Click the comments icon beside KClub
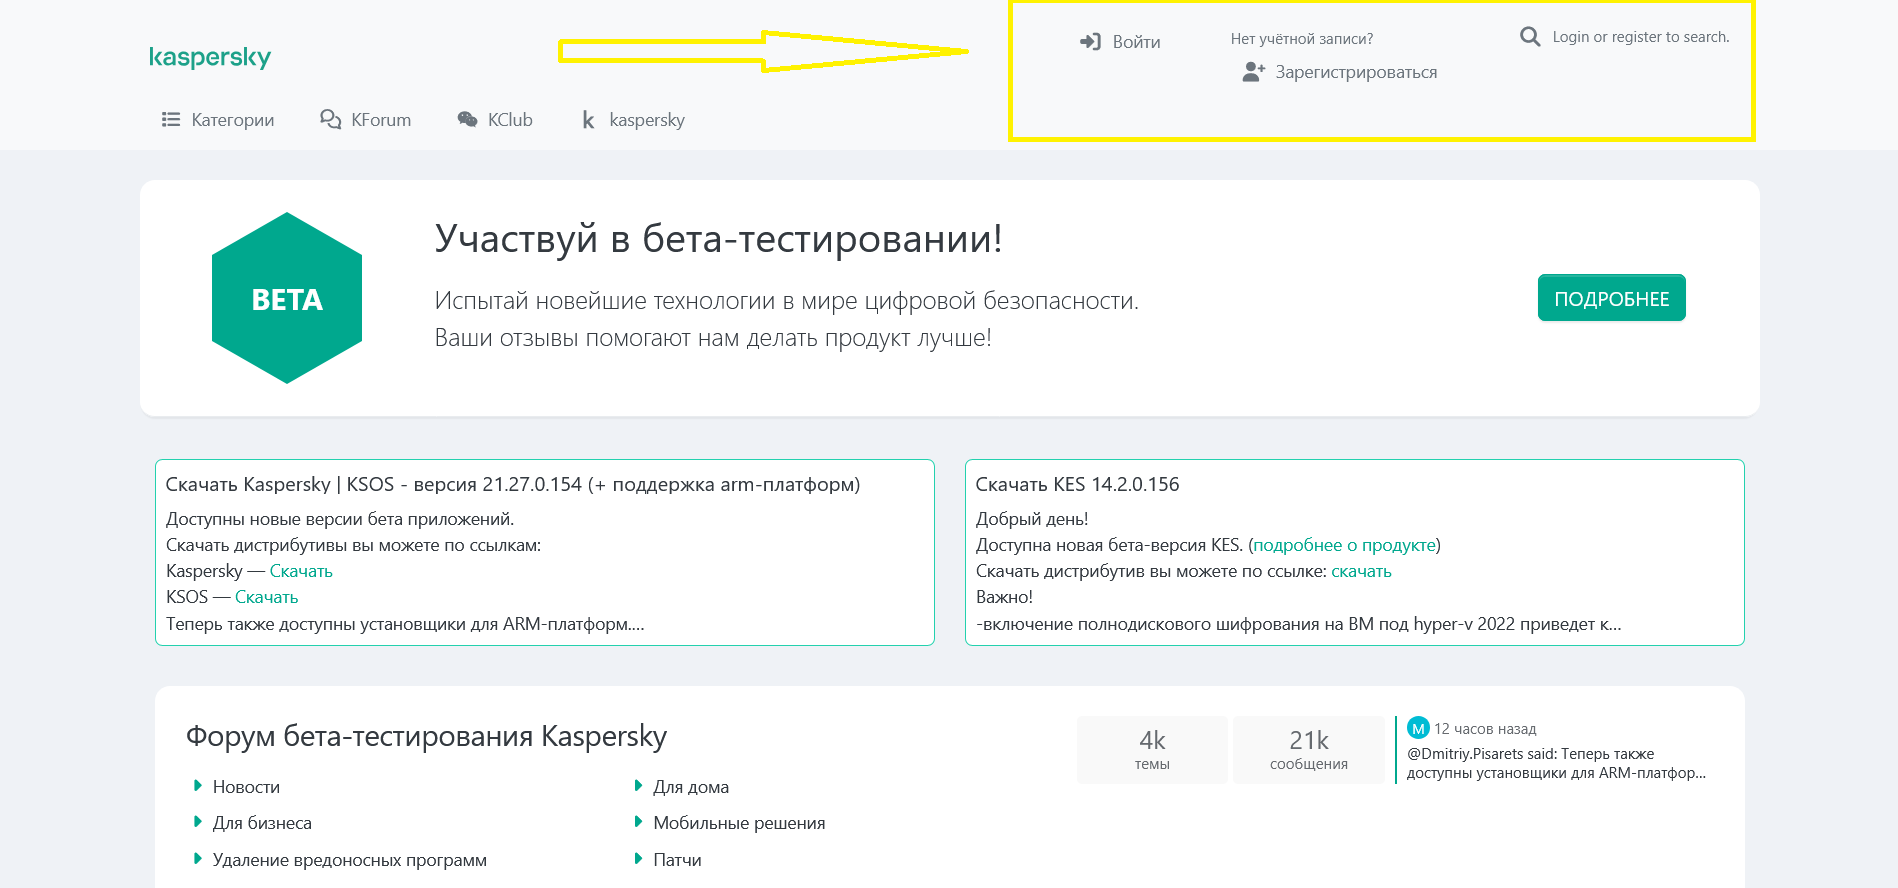The image size is (1898, 888). click(x=467, y=120)
